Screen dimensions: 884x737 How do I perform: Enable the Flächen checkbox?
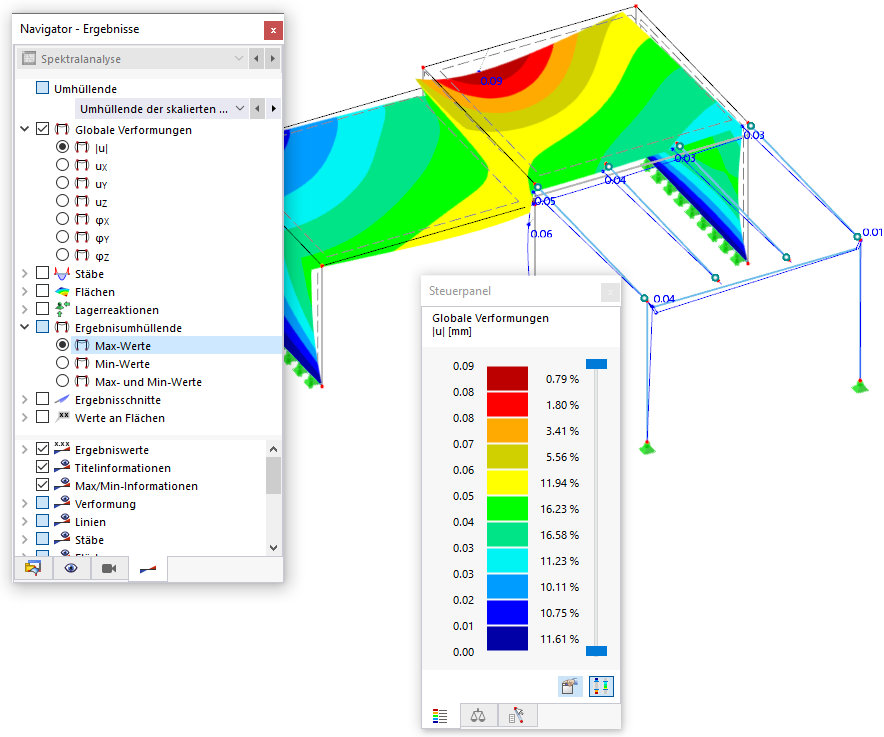(42, 291)
